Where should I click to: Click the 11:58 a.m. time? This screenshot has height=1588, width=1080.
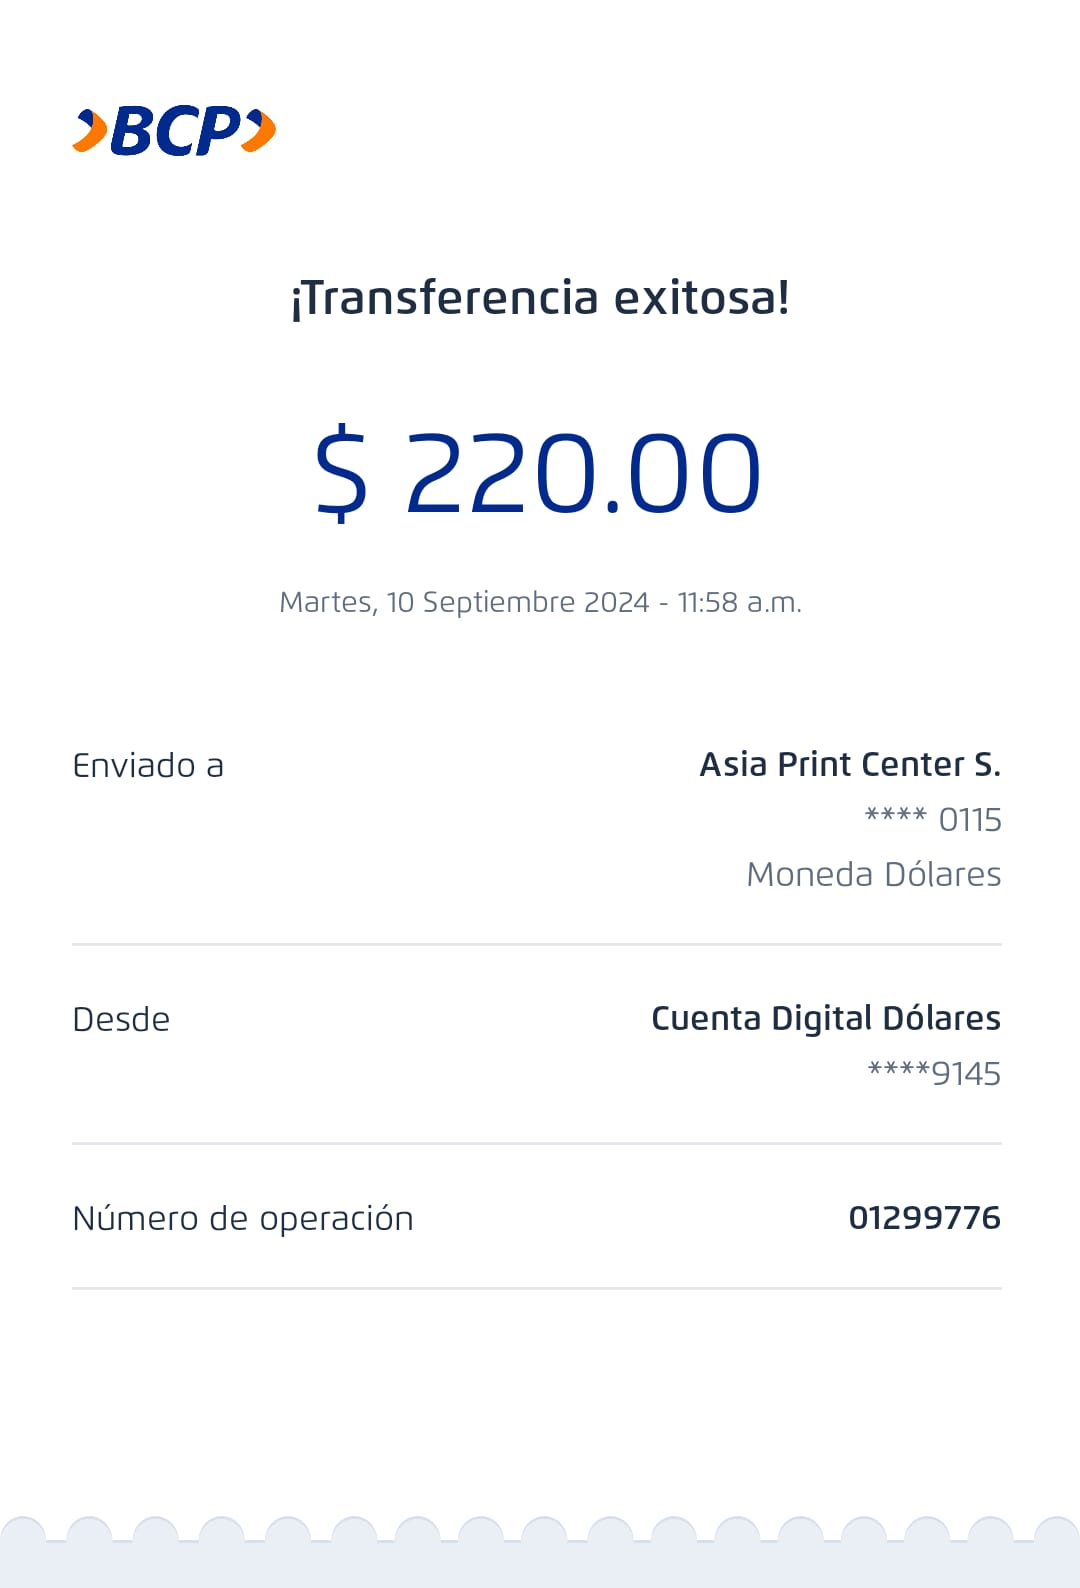click(739, 602)
